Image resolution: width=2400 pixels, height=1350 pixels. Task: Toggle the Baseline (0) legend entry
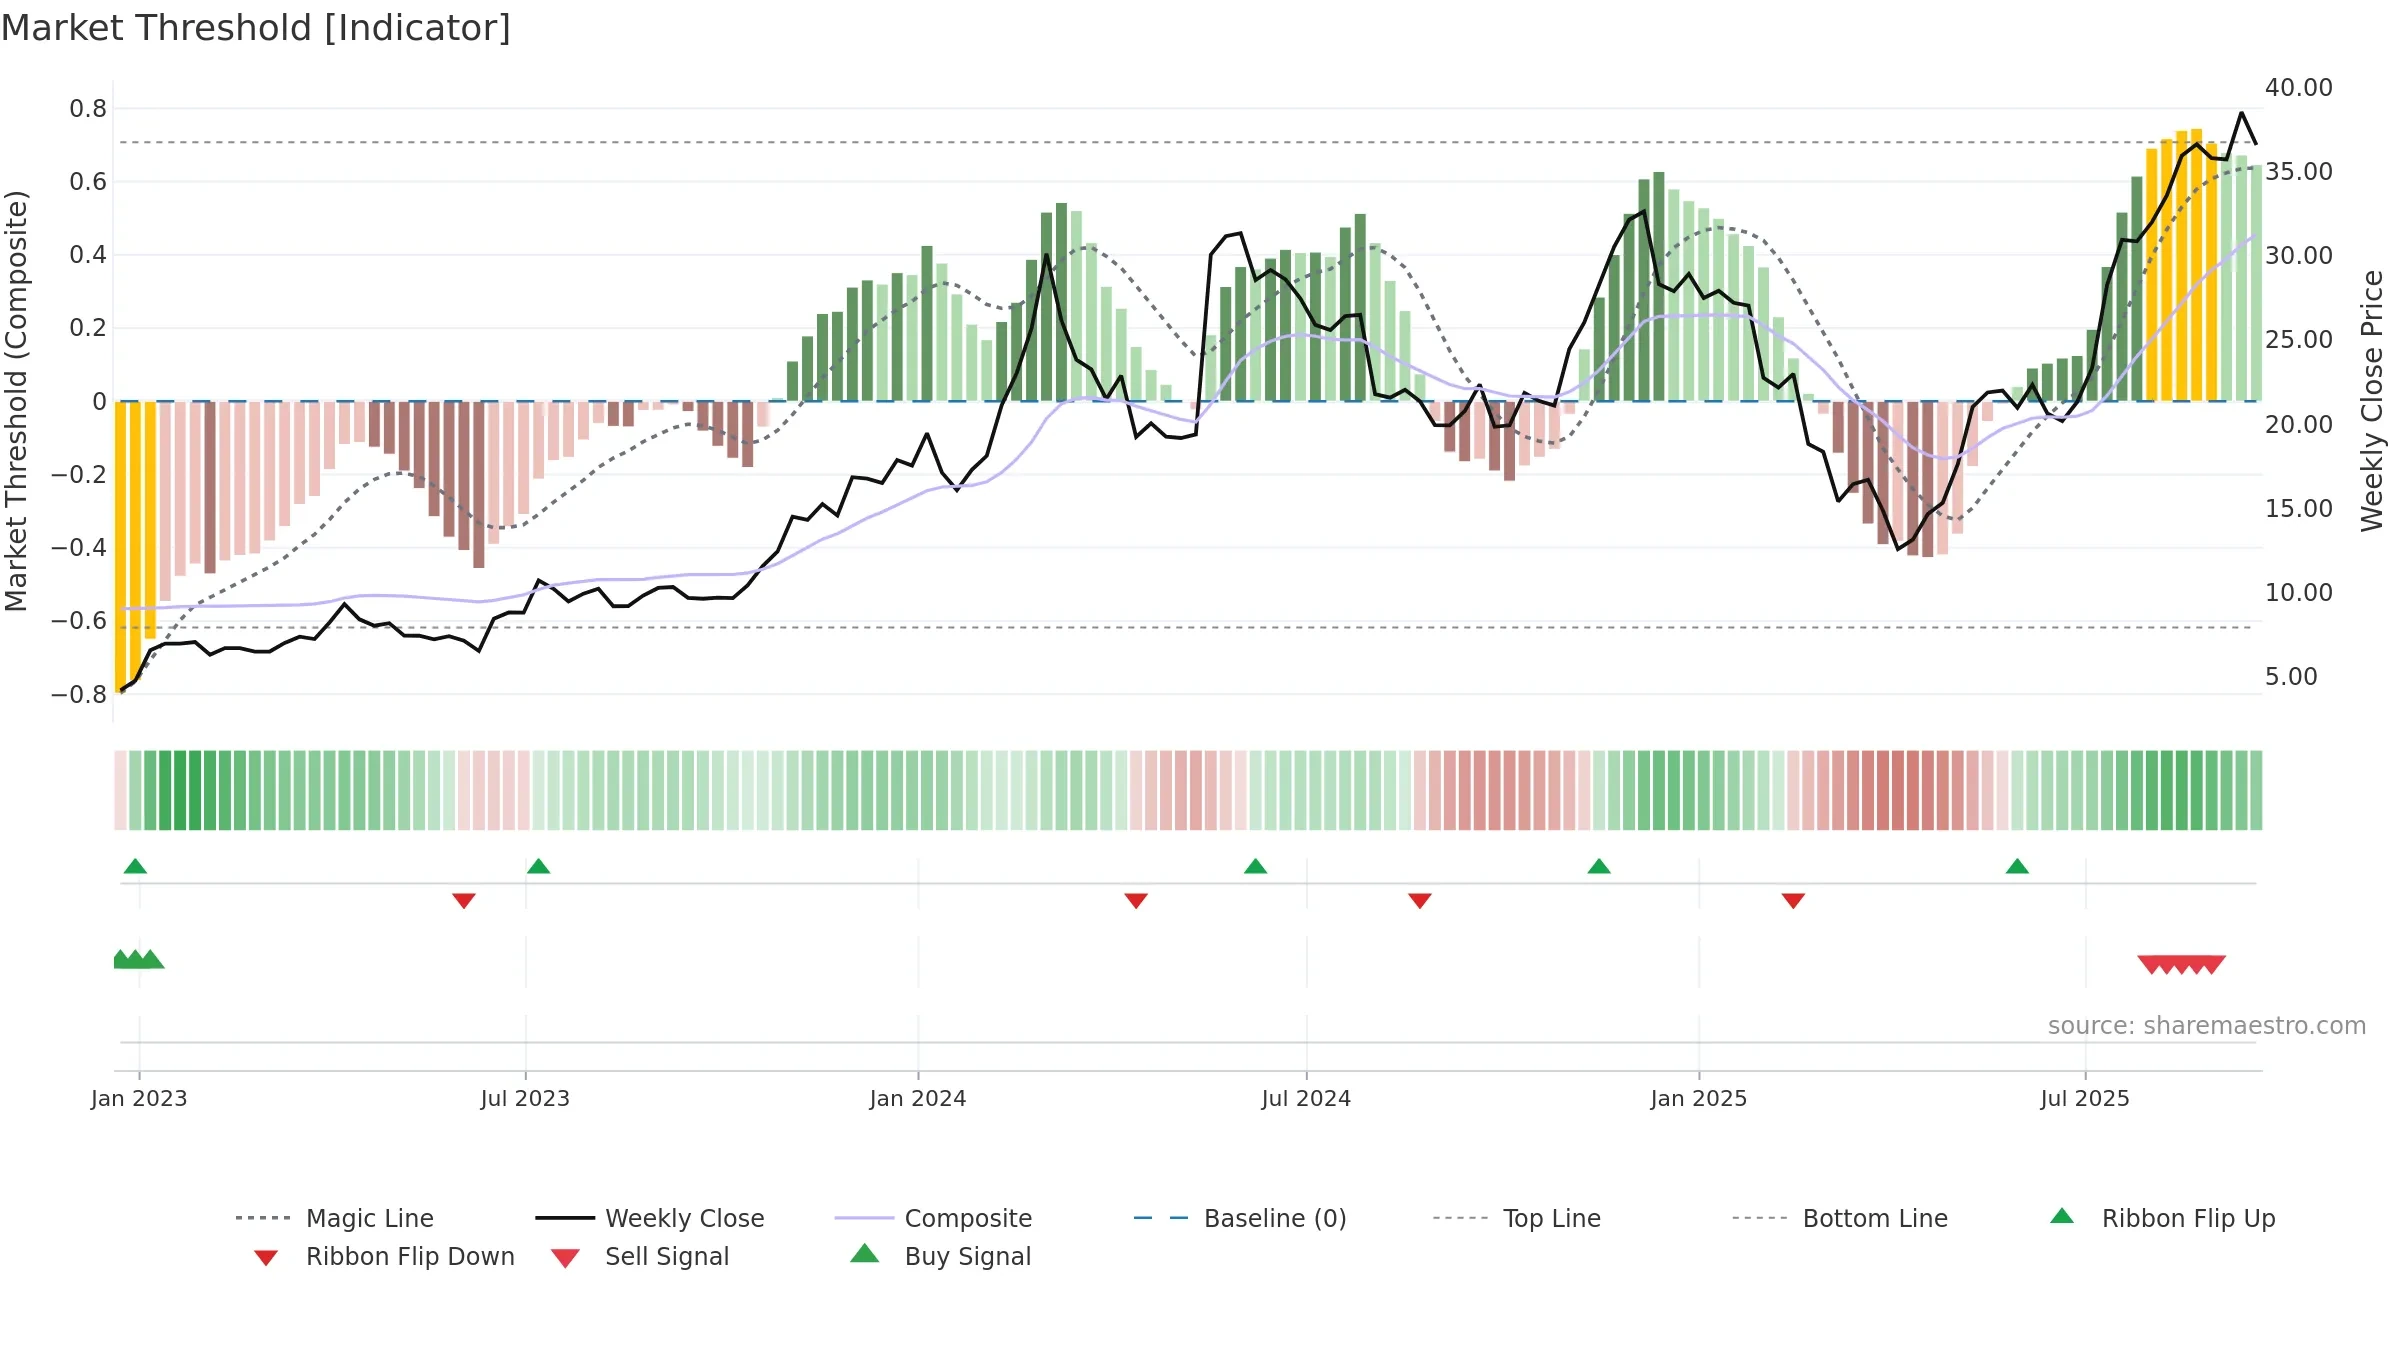[x=1240, y=1218]
